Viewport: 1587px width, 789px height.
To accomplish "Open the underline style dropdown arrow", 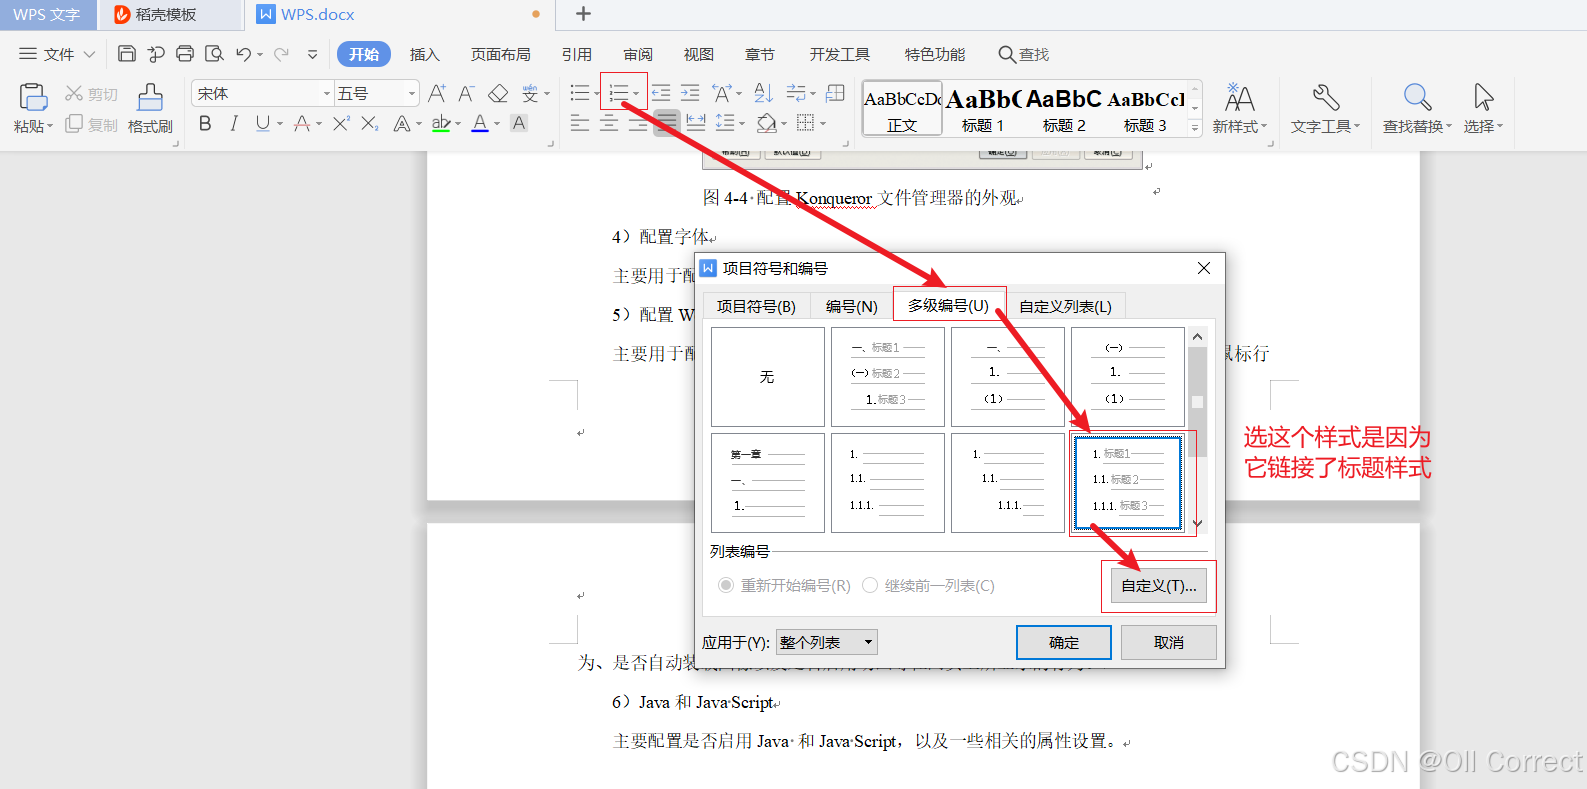I will [x=280, y=124].
